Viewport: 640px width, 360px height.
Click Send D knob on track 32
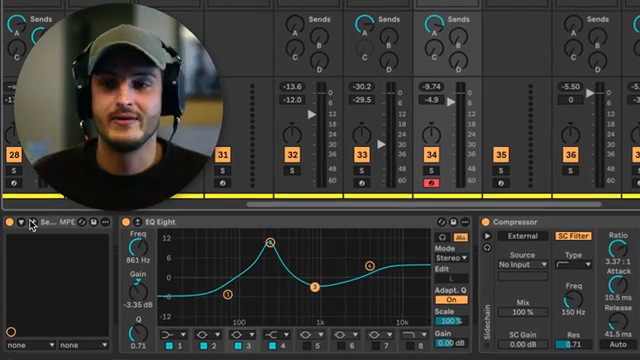pyautogui.click(x=319, y=61)
